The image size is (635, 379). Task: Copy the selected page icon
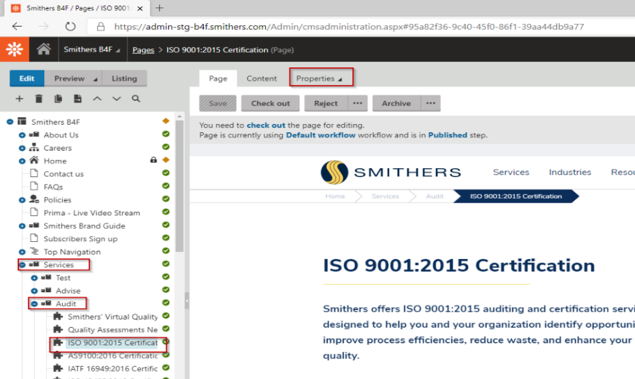[x=58, y=98]
